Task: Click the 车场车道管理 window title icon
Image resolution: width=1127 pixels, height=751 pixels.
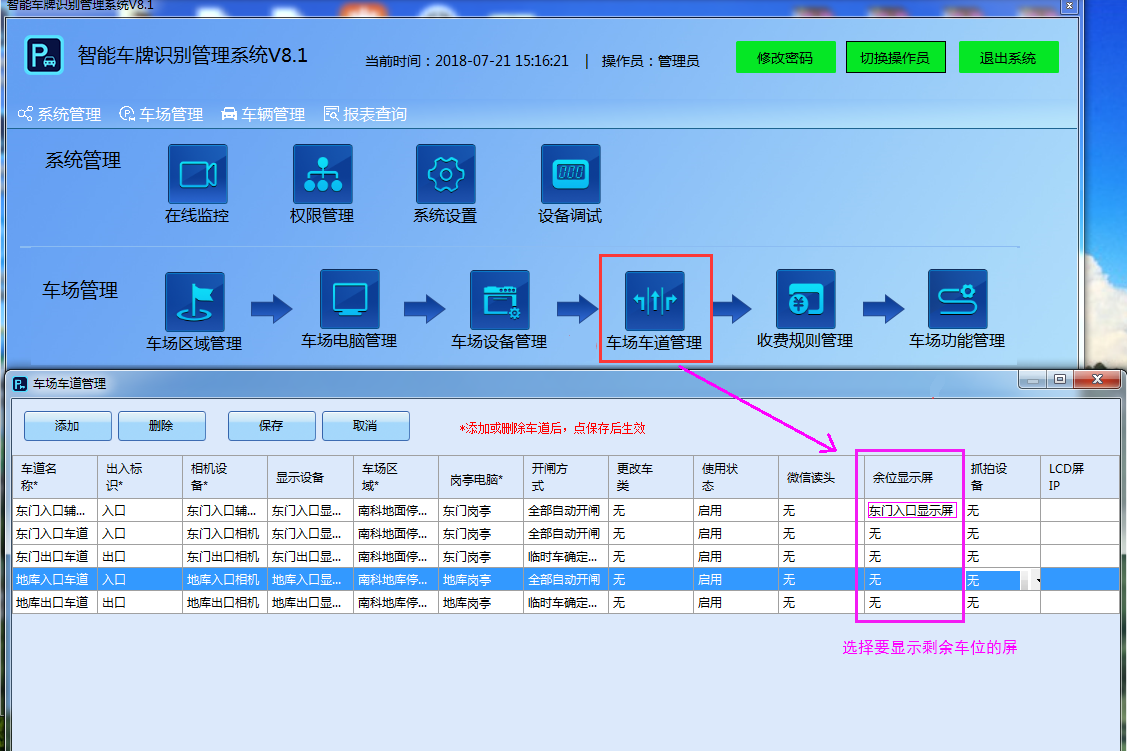Action: click(x=20, y=384)
